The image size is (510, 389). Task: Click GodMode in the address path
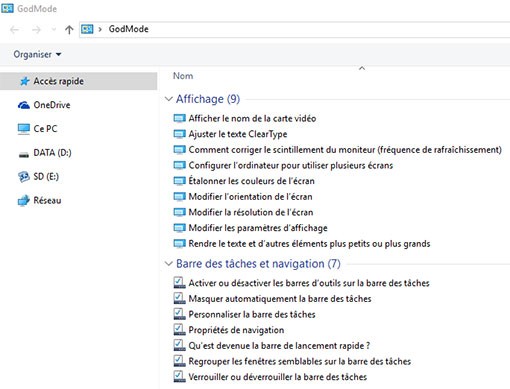[128, 29]
